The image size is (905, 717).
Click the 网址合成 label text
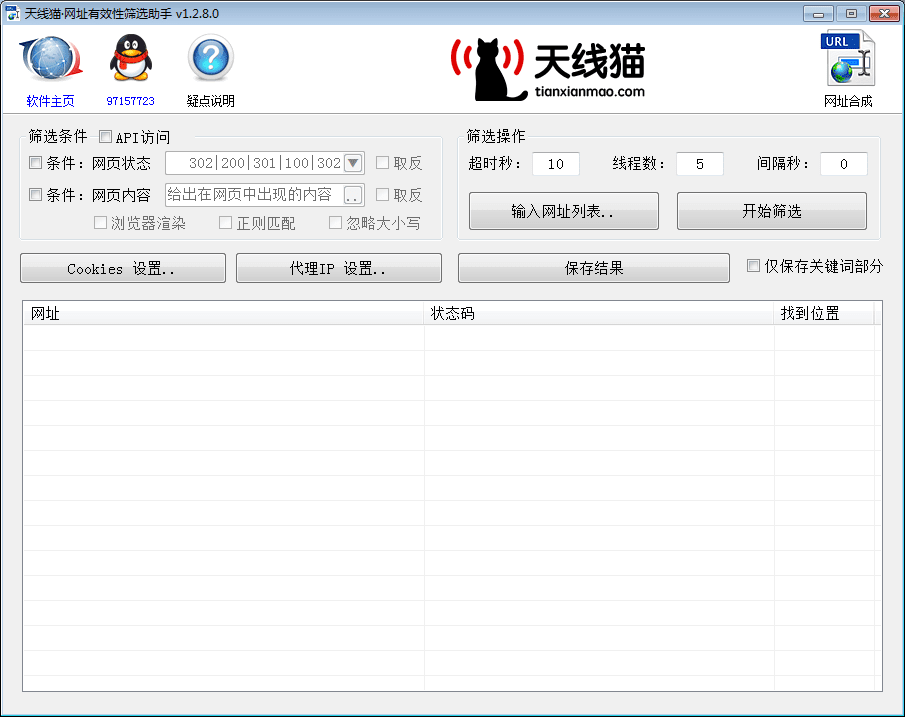848,101
